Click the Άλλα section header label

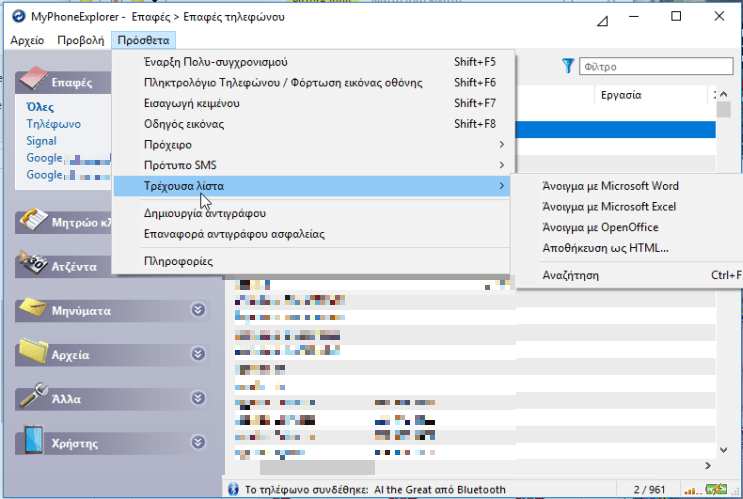pyautogui.click(x=66, y=399)
